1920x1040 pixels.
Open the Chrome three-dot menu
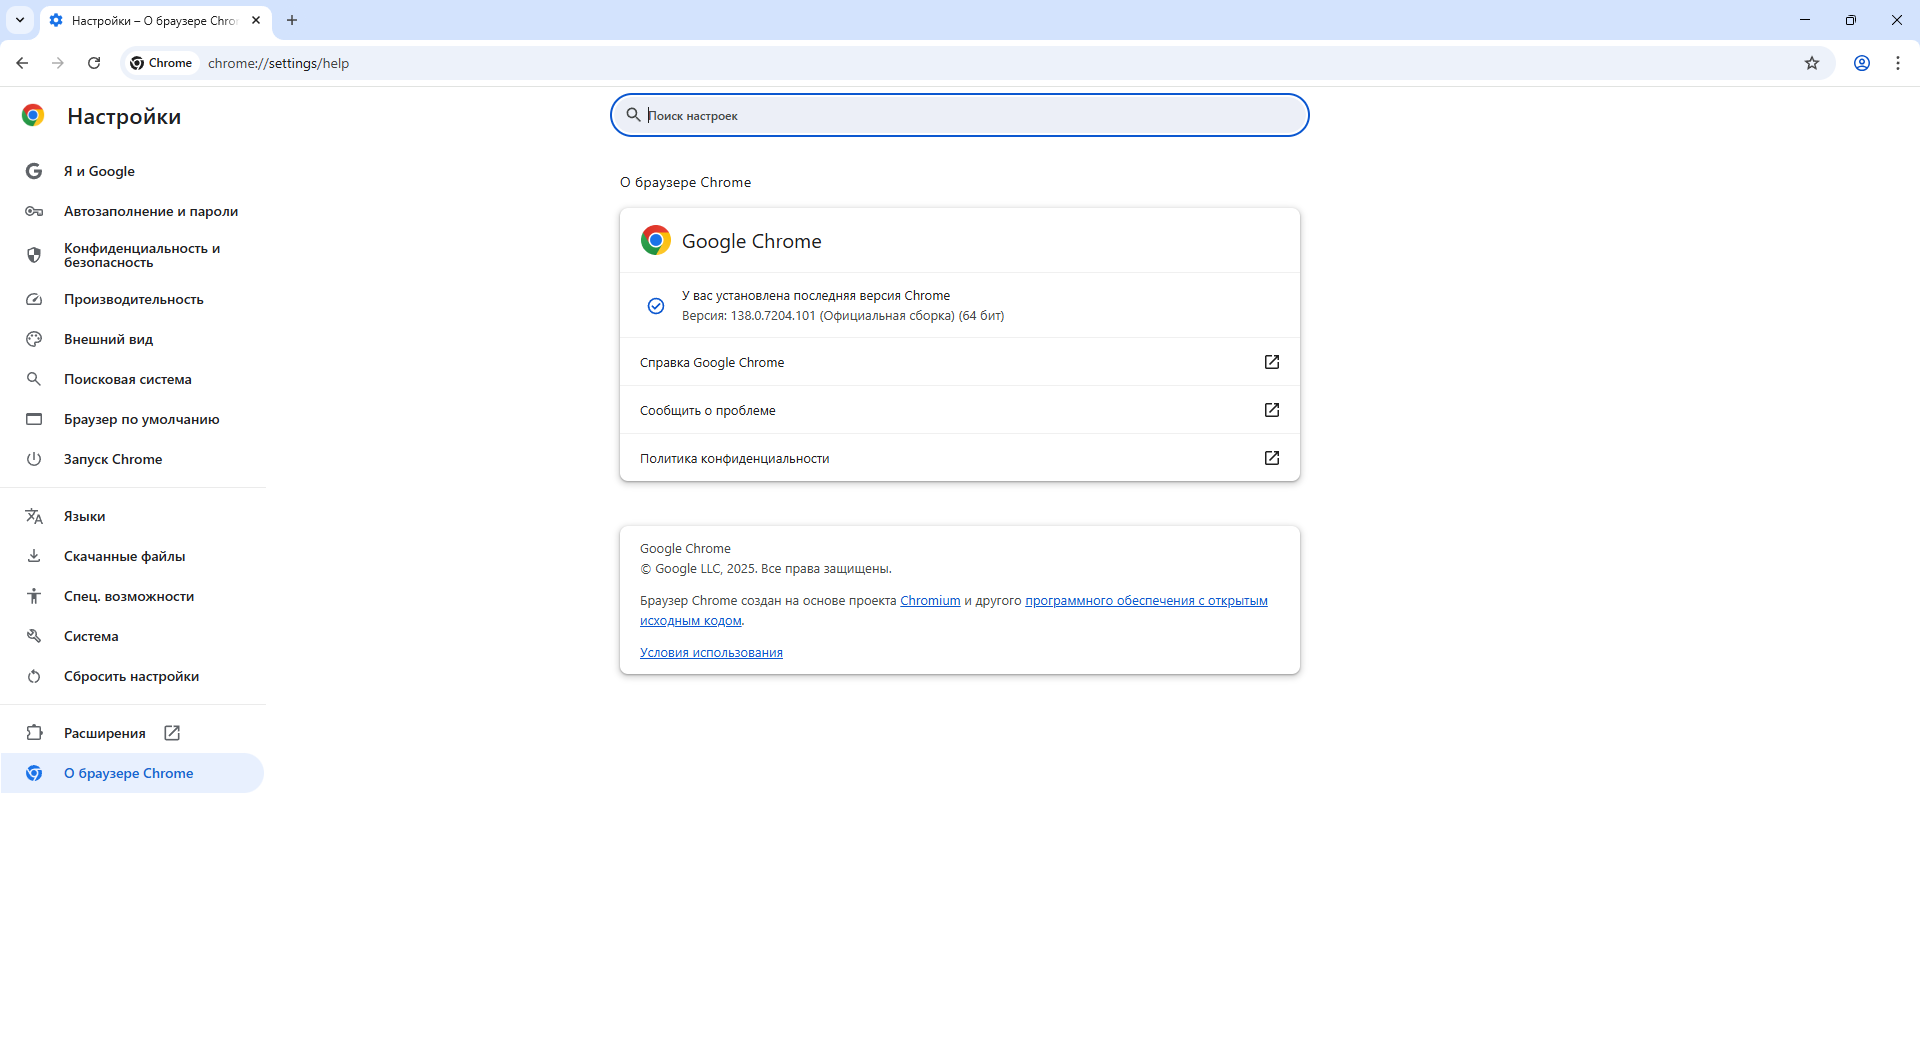click(x=1897, y=63)
